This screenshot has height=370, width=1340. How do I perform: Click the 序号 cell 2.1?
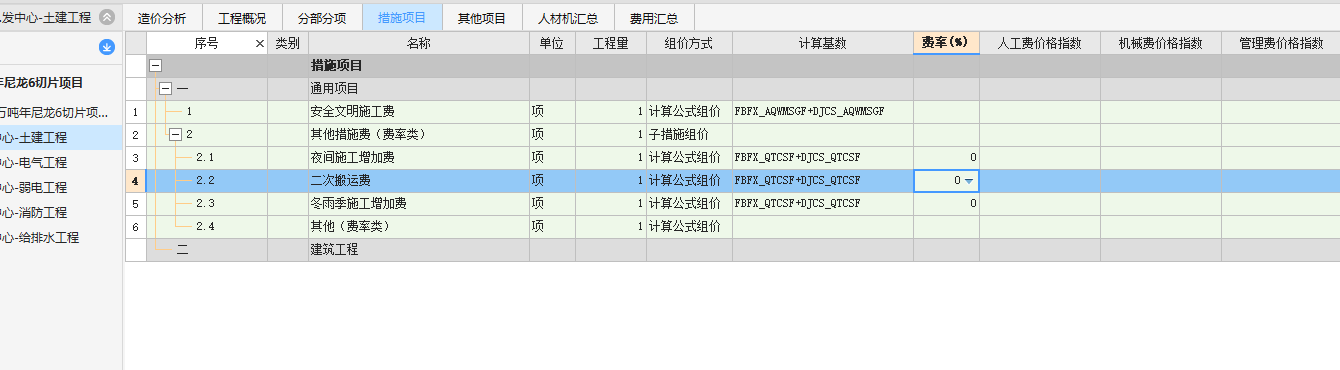click(207, 158)
